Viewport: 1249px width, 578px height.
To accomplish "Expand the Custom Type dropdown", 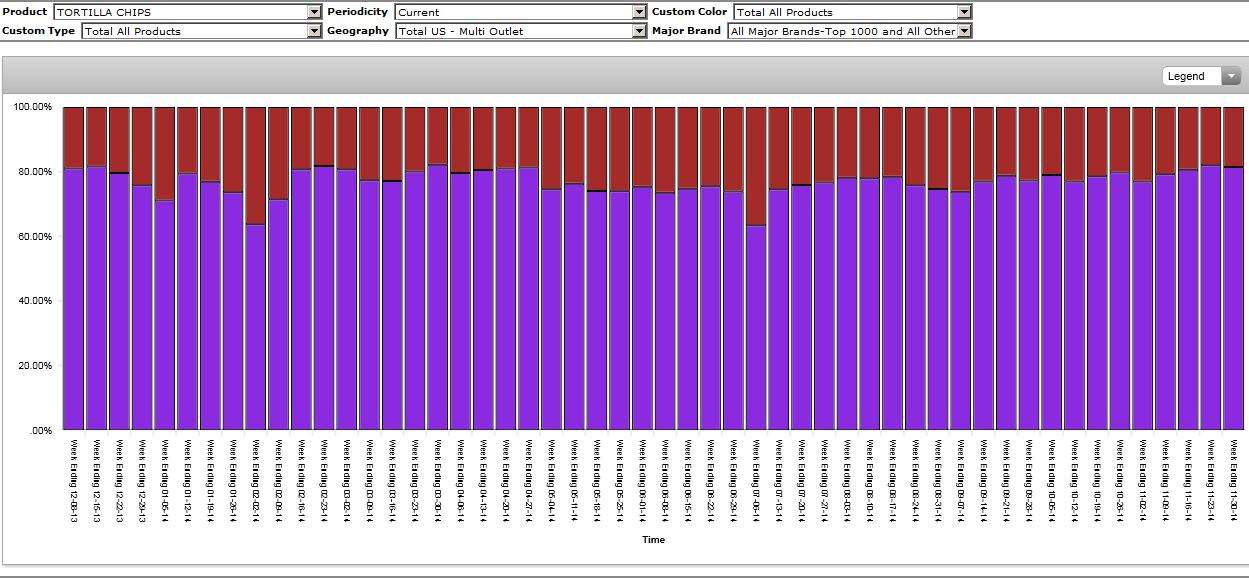I will pos(200,31).
